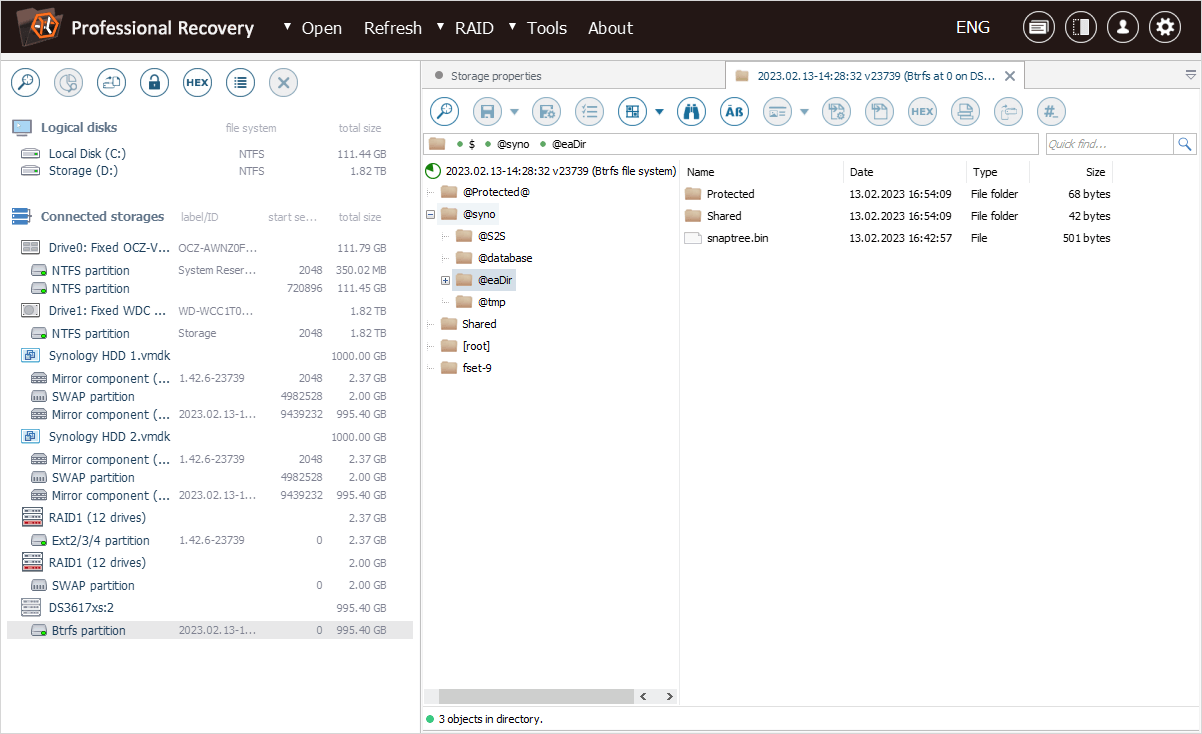Open the user account icon in top bar

pyautogui.click(x=1123, y=27)
